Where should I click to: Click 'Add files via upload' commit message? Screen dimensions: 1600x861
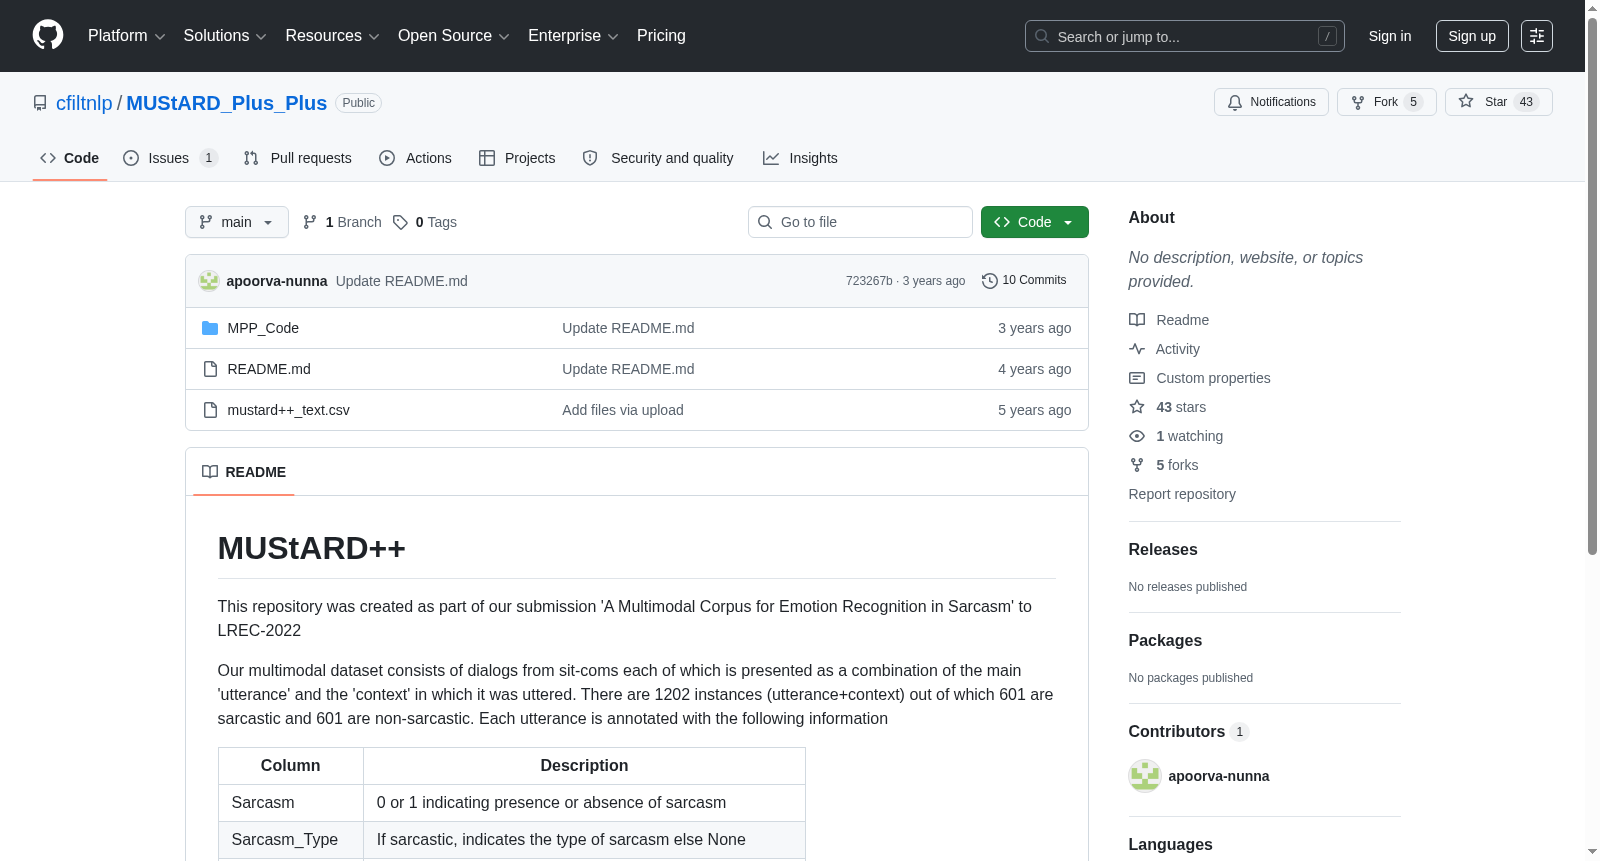pyautogui.click(x=623, y=410)
